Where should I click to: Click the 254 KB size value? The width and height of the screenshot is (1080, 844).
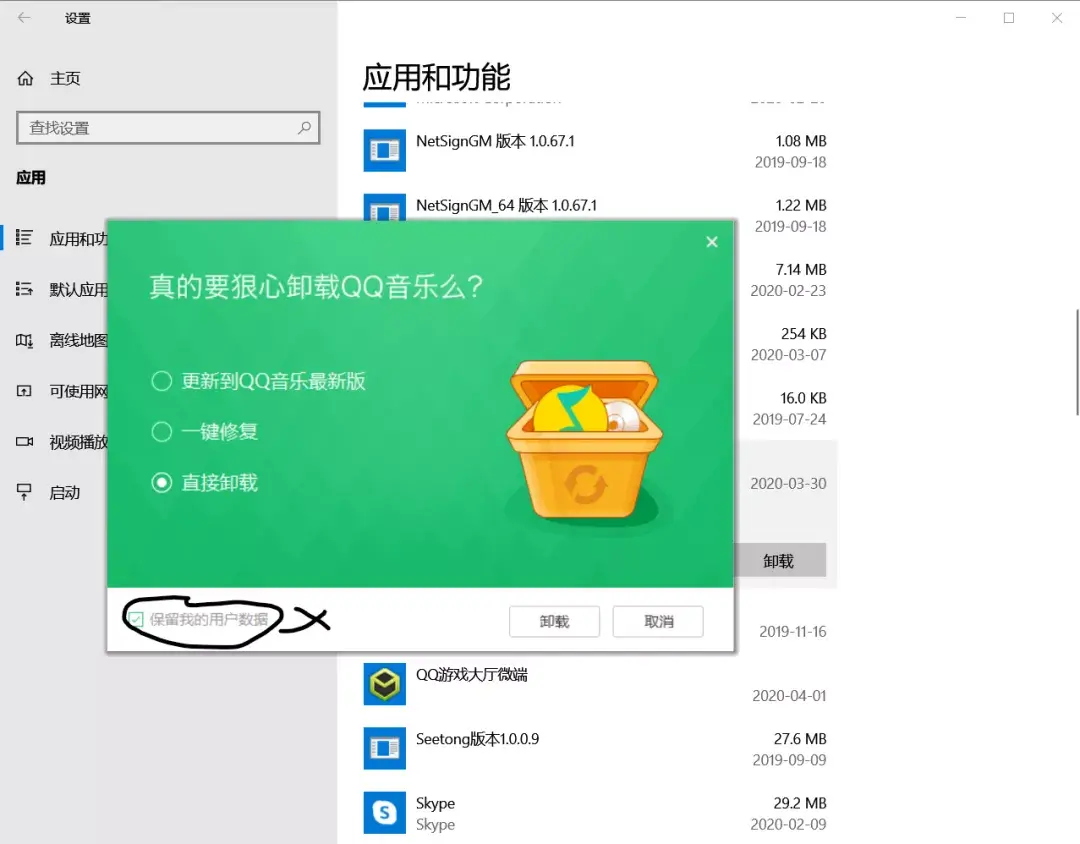(x=803, y=334)
